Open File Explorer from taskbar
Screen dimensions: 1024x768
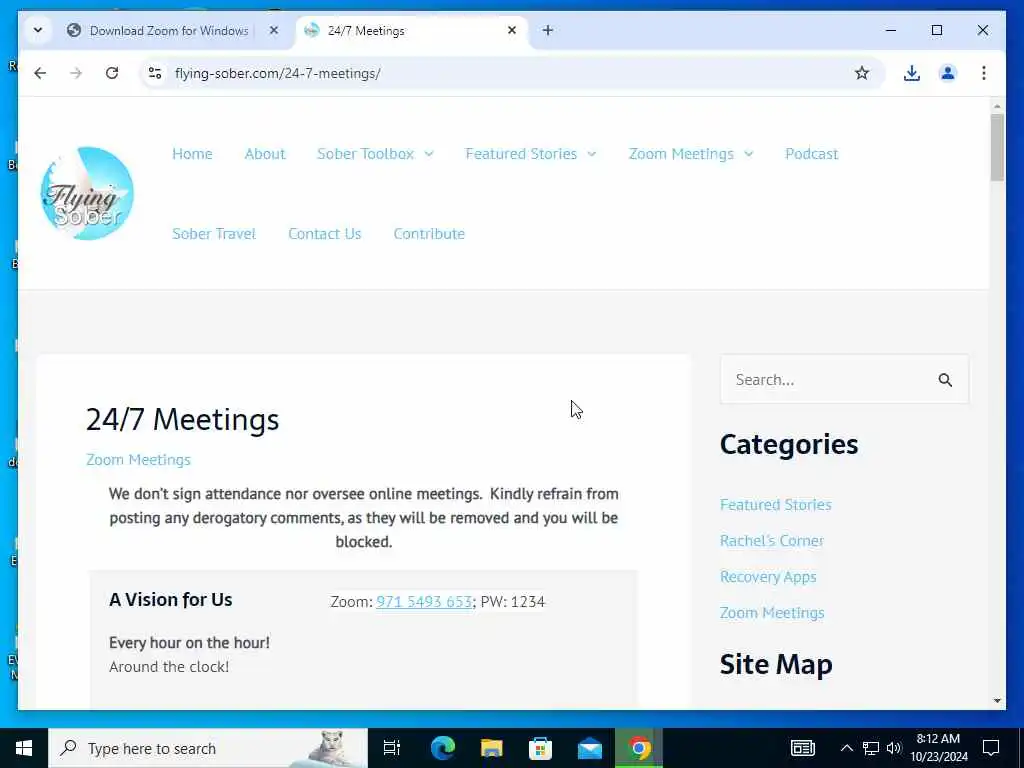click(x=491, y=748)
